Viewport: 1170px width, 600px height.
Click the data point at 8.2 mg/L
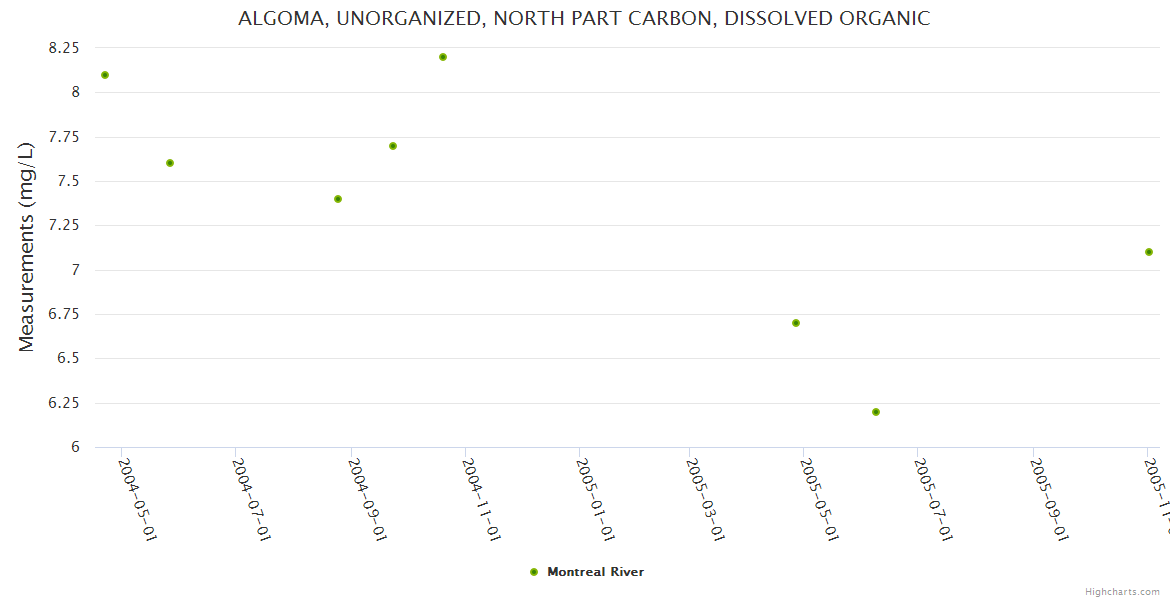pyautogui.click(x=443, y=57)
